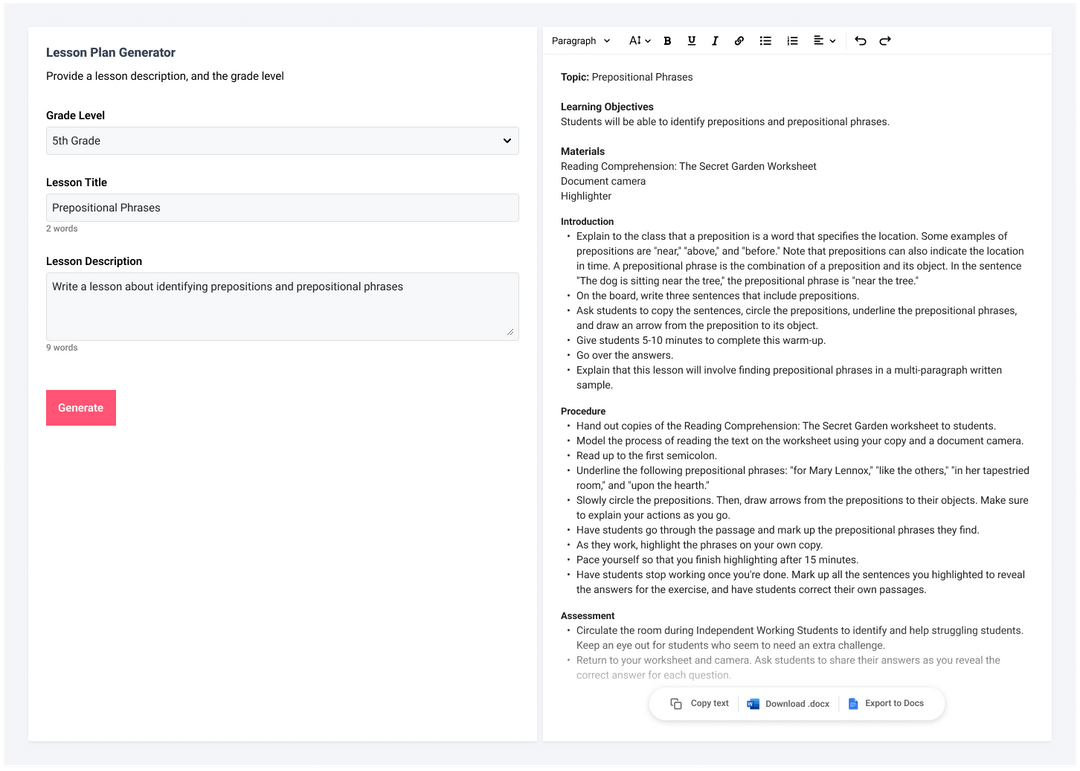Click inside the Lesson Description text area
This screenshot has width=1080, height=771.
point(281,305)
